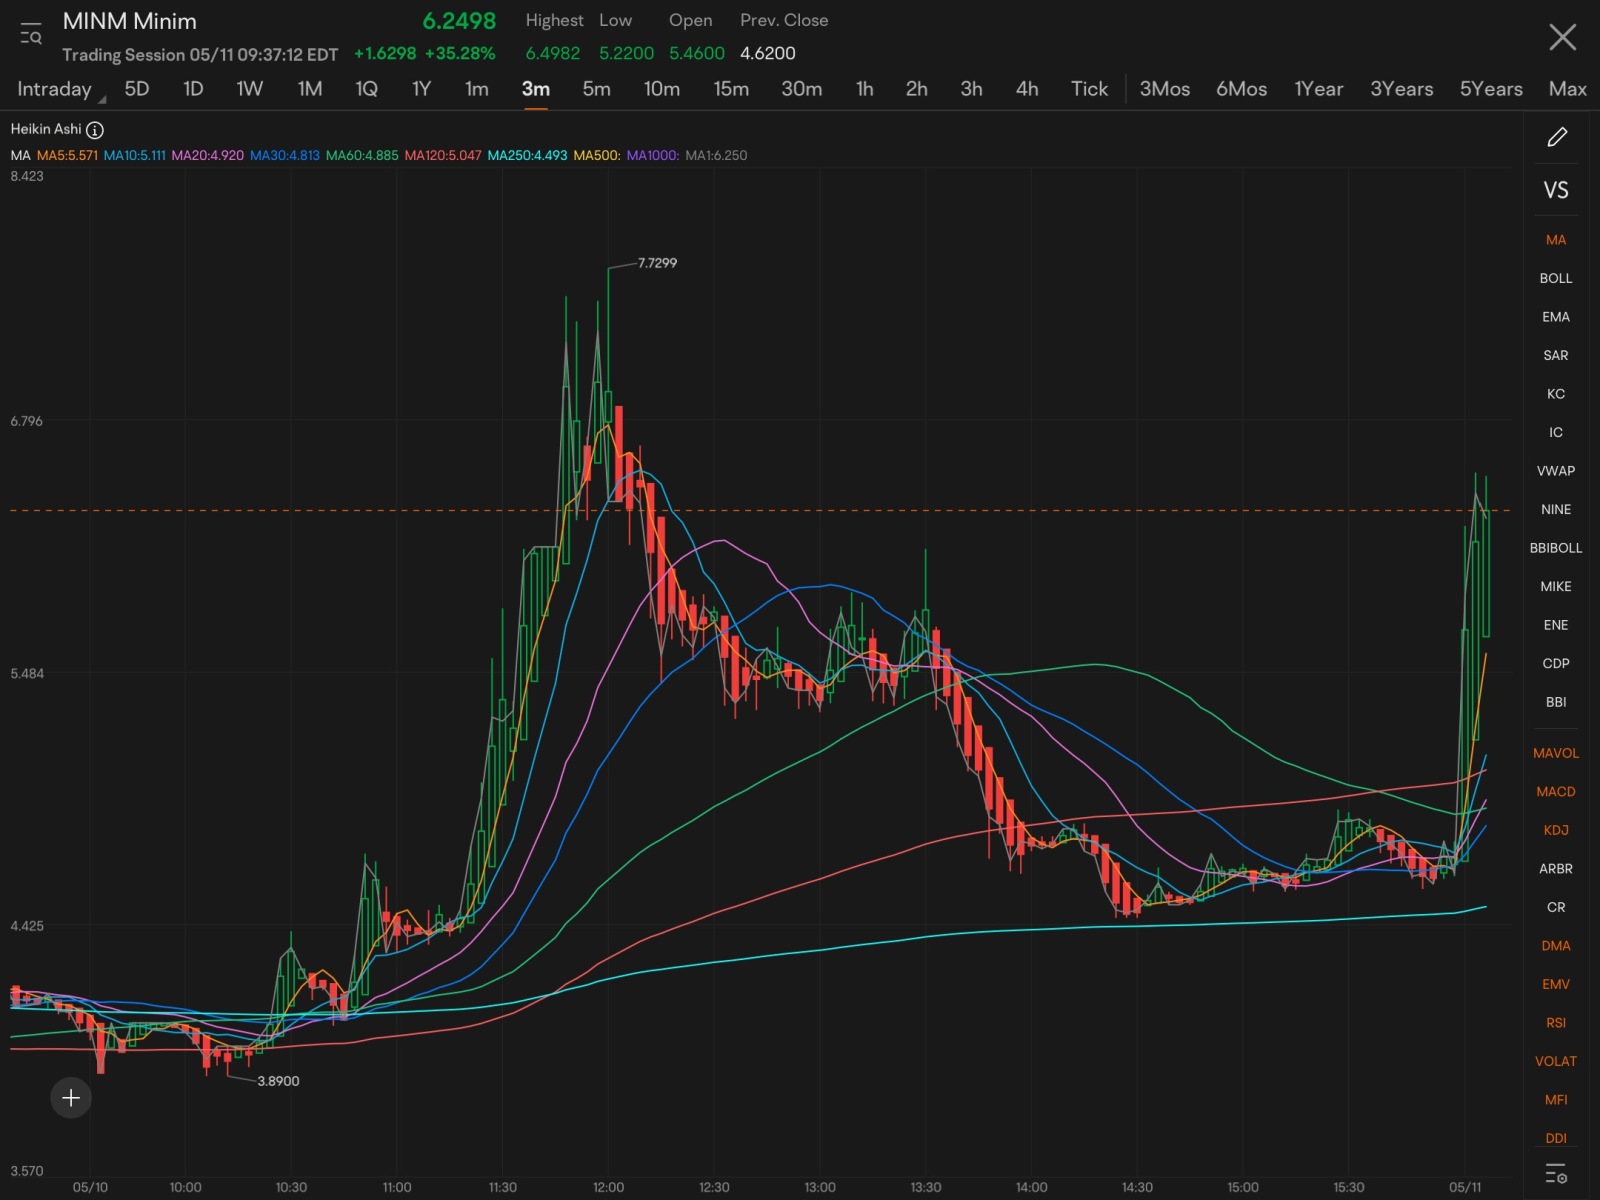This screenshot has width=1600, height=1200.
Task: Enable the KC indicator
Action: 1556,394
